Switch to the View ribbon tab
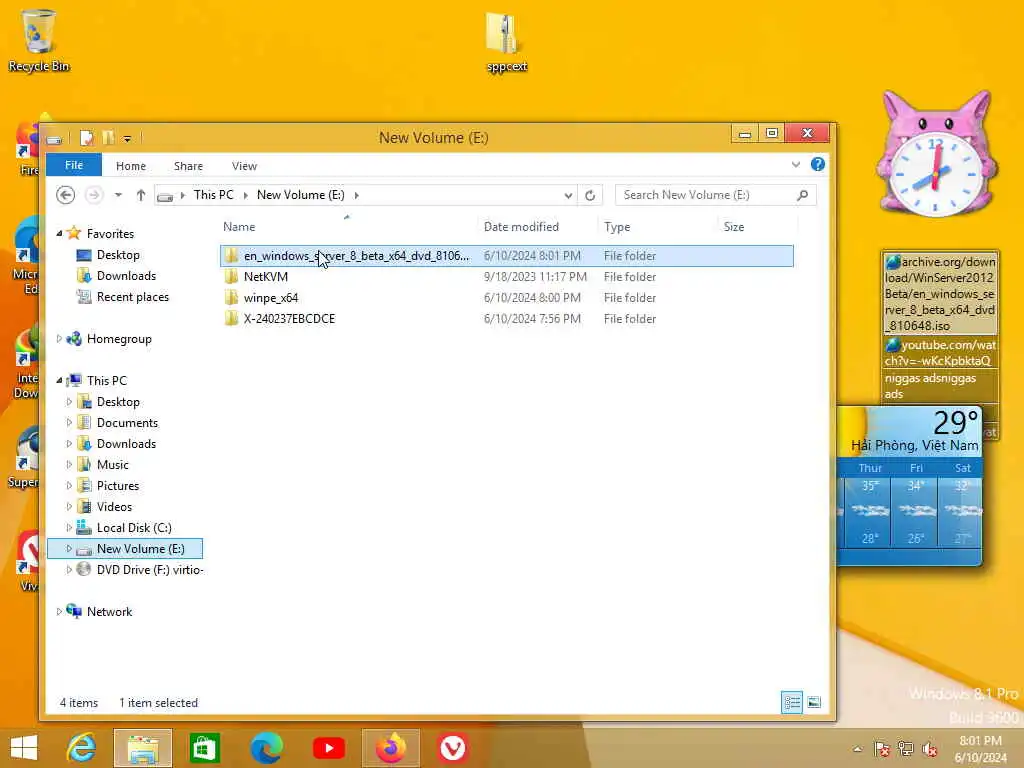The width and height of the screenshot is (1024, 768). (244, 166)
